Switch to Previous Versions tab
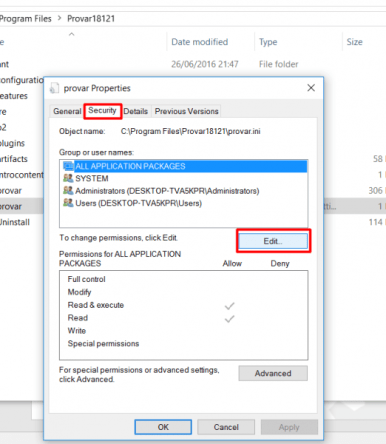Screen dimensions: 386x444 pos(187,111)
